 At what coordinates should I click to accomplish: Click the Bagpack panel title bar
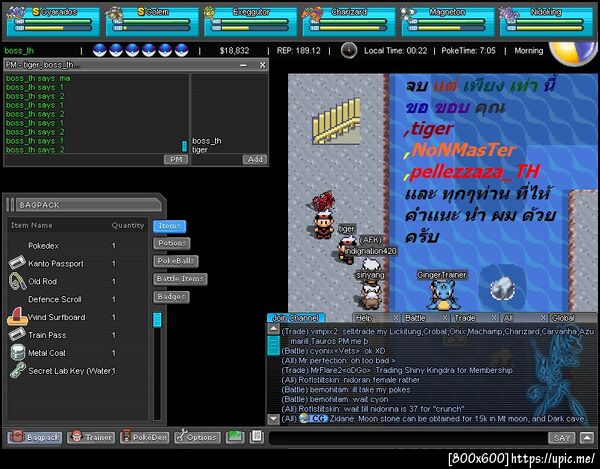88,205
